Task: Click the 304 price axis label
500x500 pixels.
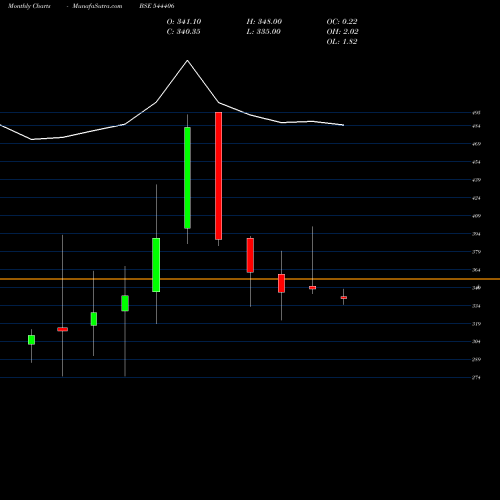Action: click(x=476, y=342)
